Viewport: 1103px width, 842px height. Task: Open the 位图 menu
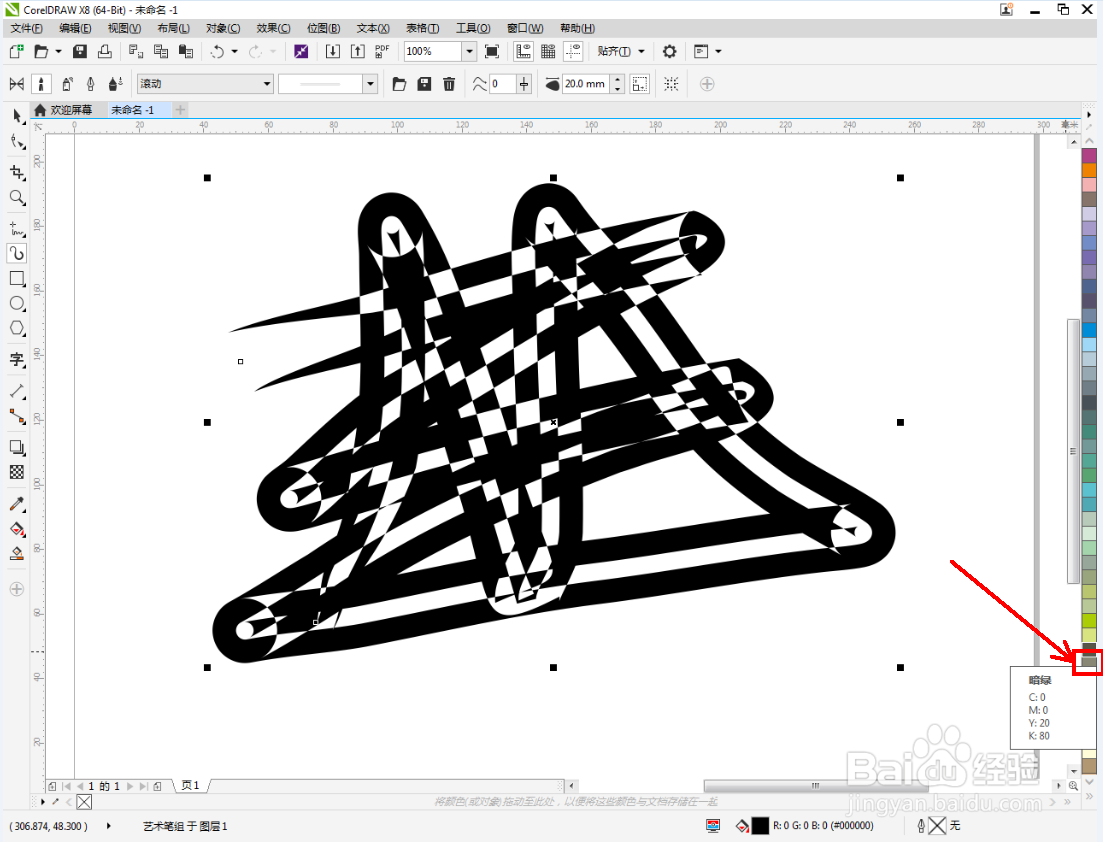coord(324,28)
